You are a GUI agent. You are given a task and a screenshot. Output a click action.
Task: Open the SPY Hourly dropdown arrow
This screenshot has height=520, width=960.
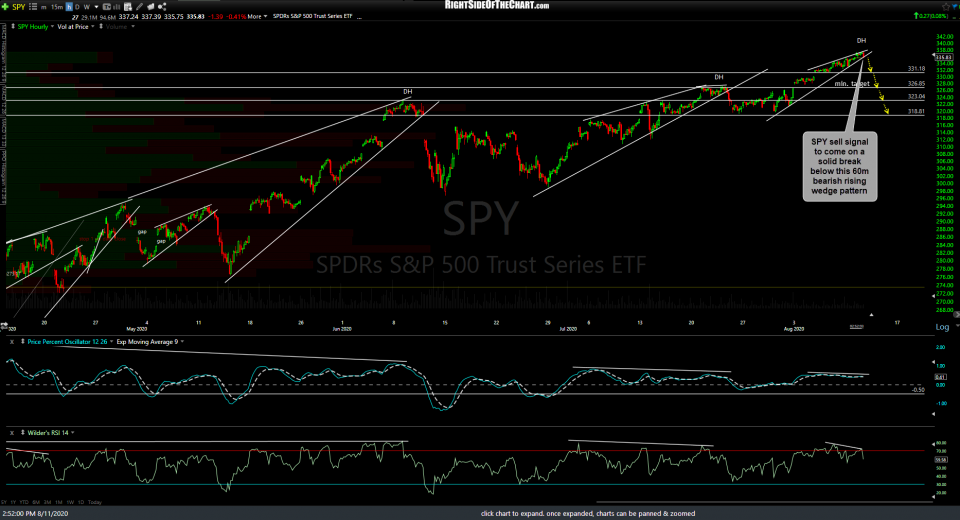coord(52,26)
